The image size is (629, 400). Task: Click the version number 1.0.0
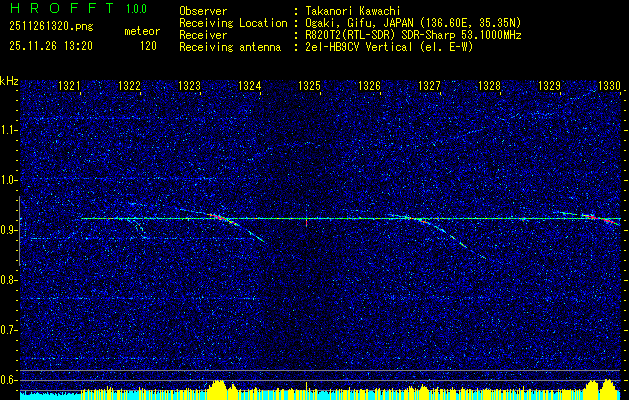pos(136,9)
